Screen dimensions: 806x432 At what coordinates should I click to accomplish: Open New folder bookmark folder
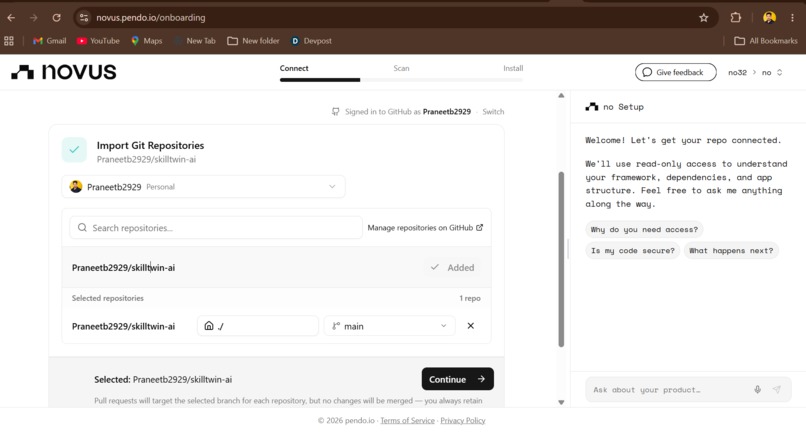(253, 41)
